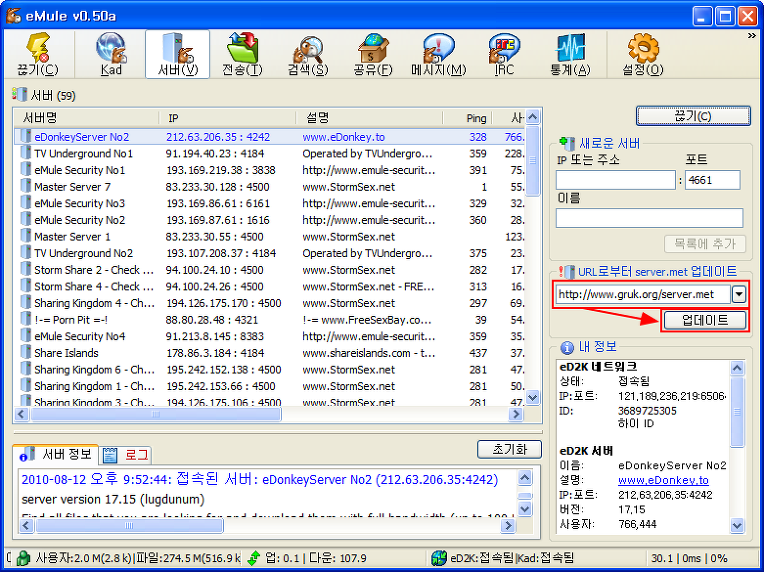Image resolution: width=764 pixels, height=572 pixels.
Task: Select the eMule Security No1 server row
Action: [x=270, y=170]
